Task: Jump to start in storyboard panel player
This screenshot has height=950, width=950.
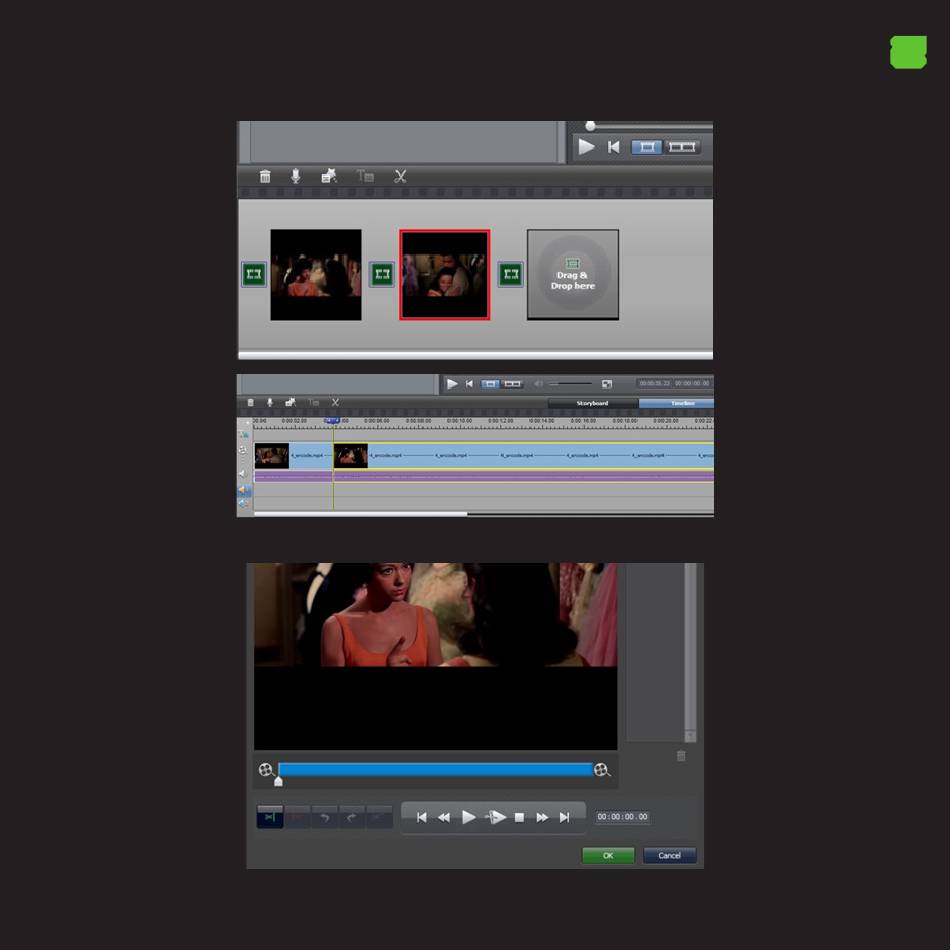Action: point(614,147)
